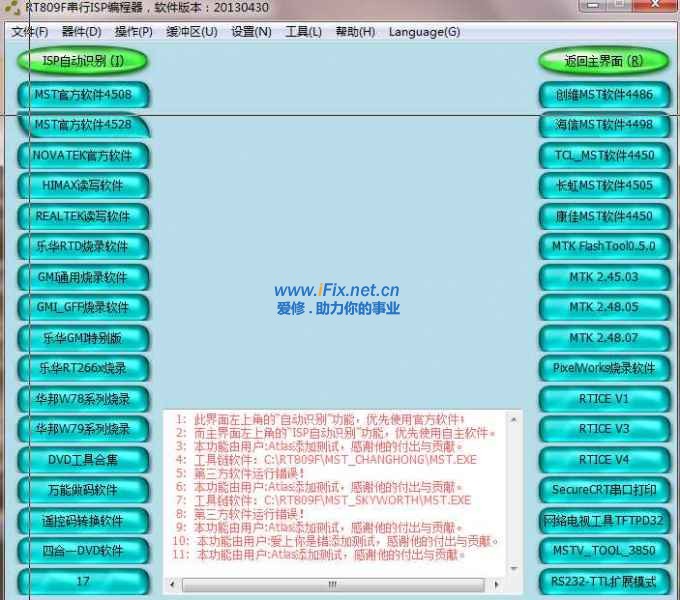Open 遥控码转换软件

83,521
